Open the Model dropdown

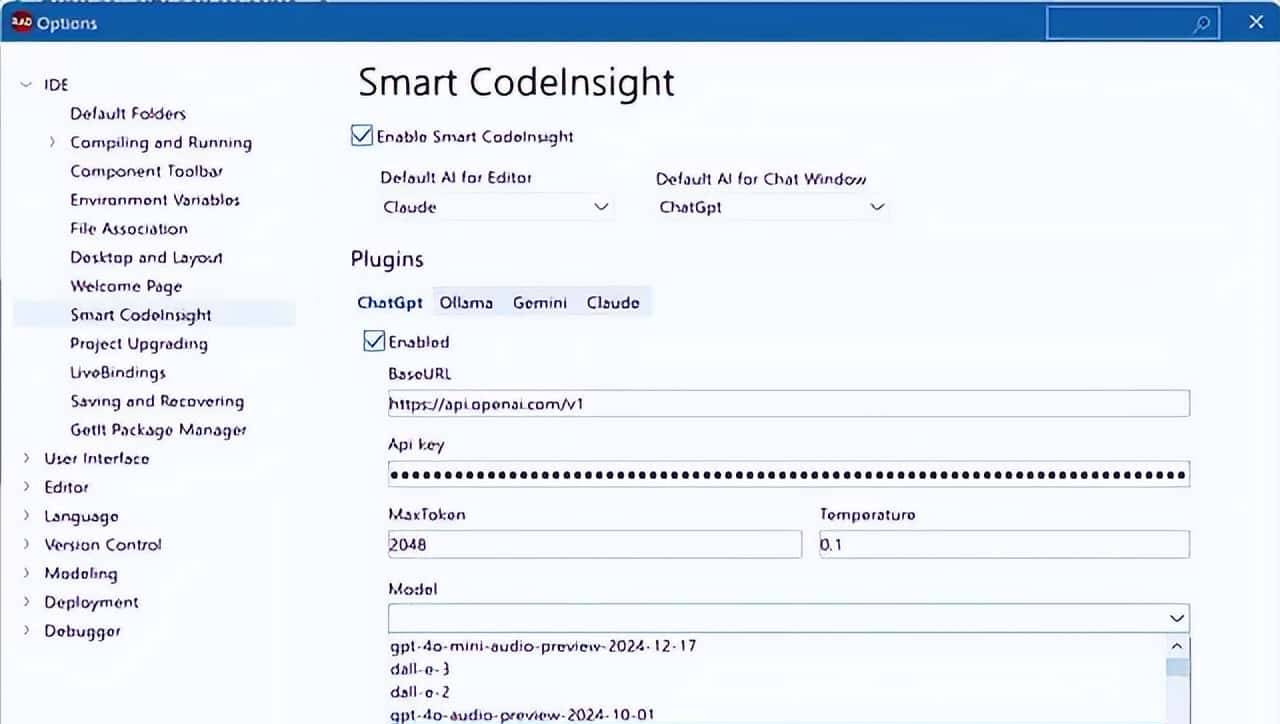pos(1176,618)
